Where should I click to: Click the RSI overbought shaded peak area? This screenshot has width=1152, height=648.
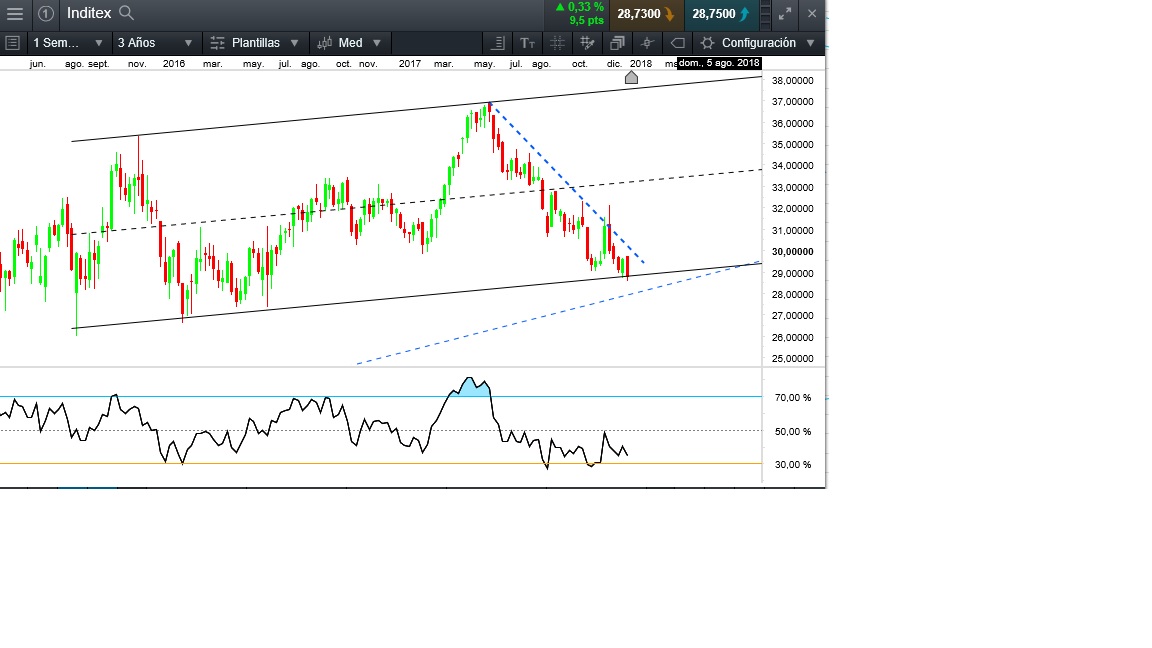point(470,388)
